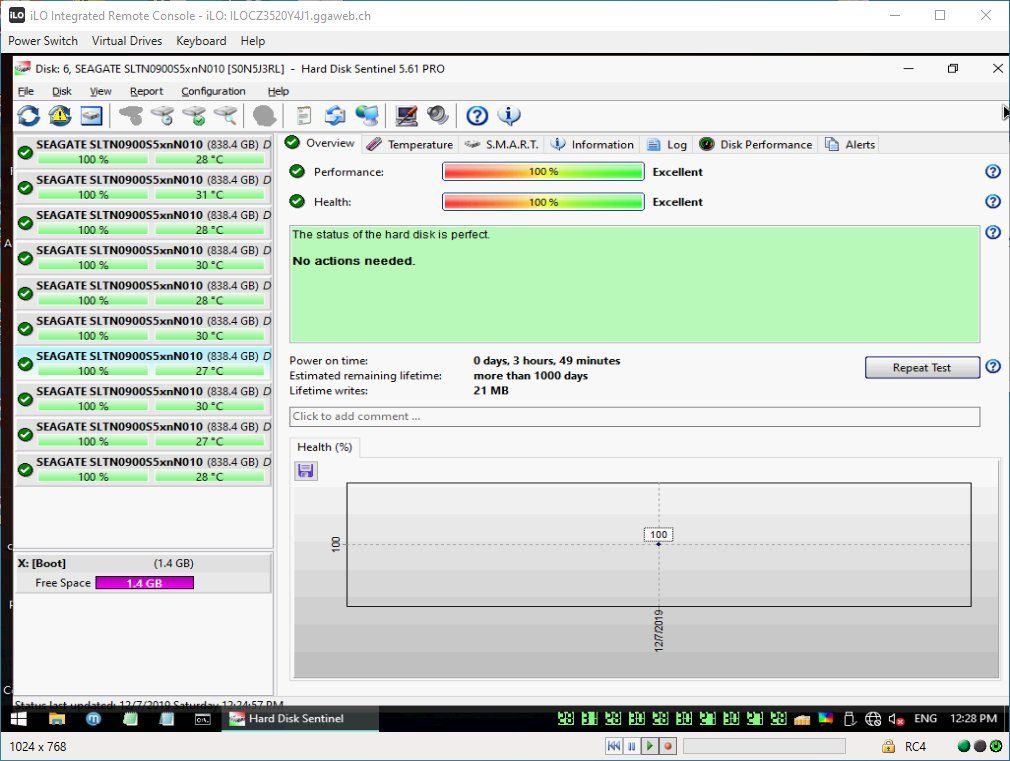Click the Windows Start button on taskbar
Image resolution: width=1010 pixels, height=761 pixels.
19,718
